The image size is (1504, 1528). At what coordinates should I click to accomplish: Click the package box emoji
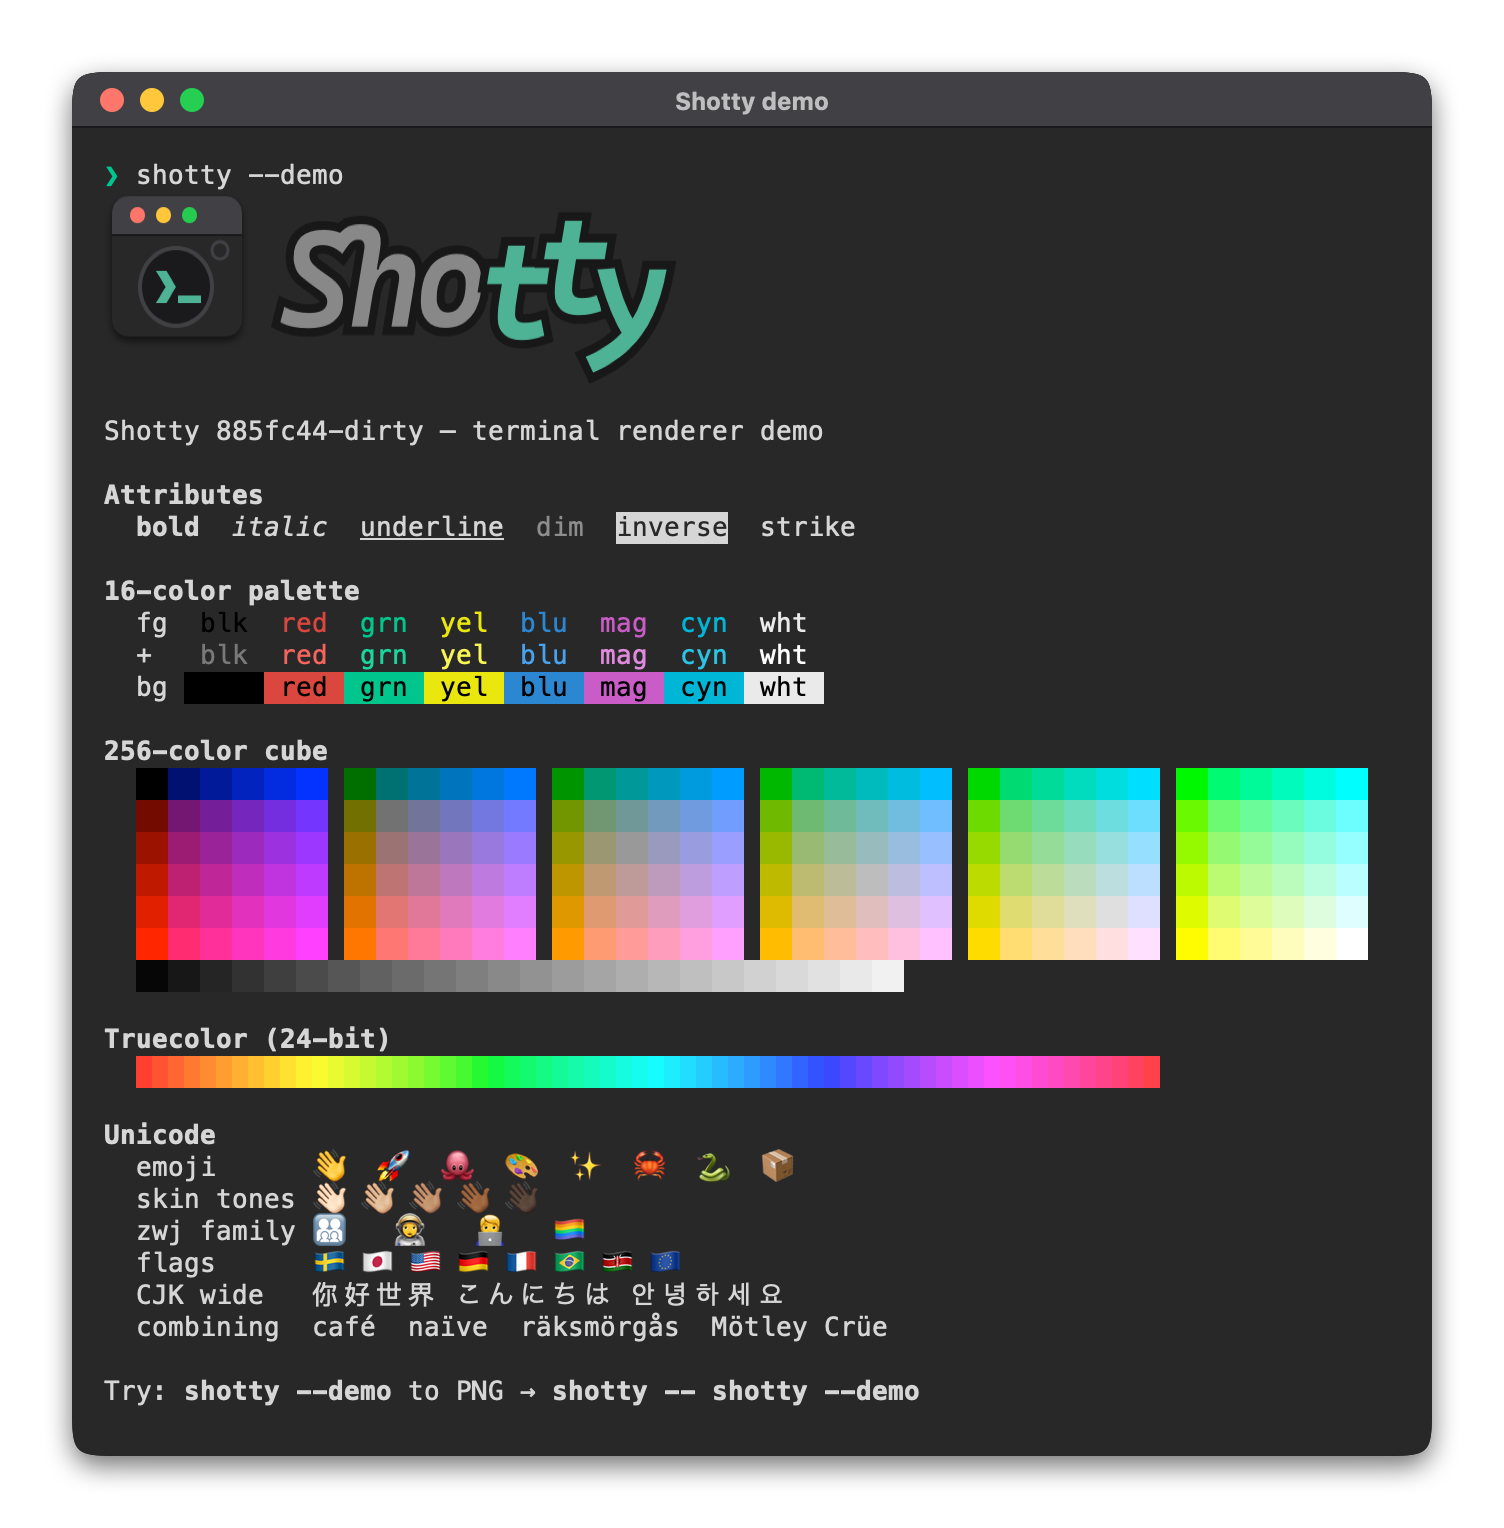(x=777, y=1166)
